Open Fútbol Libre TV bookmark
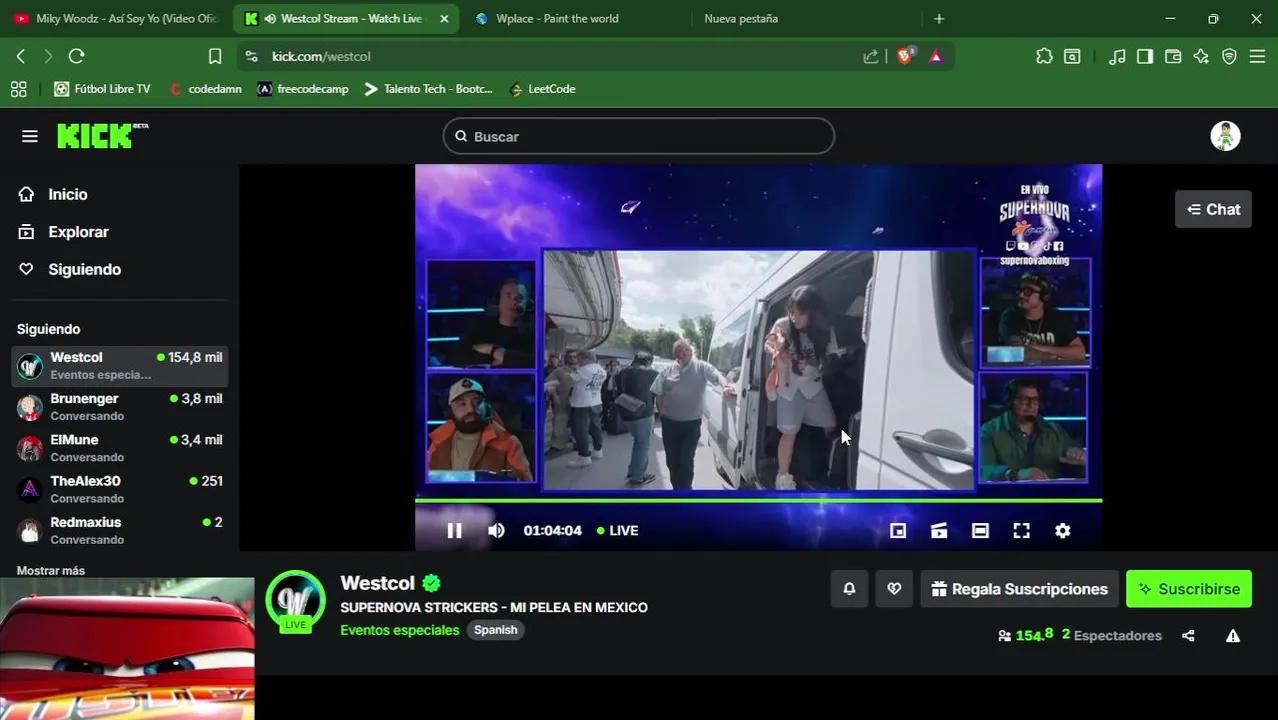Screen dimensions: 1278x720 click(102, 89)
